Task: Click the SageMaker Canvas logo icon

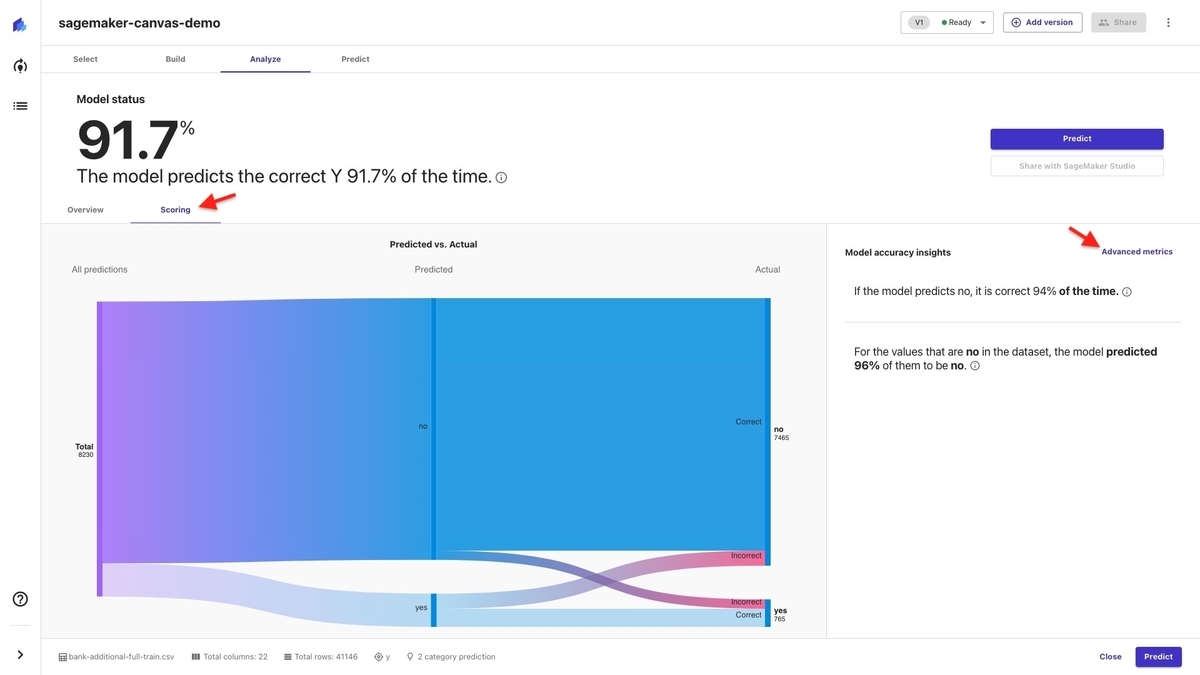Action: (20, 24)
